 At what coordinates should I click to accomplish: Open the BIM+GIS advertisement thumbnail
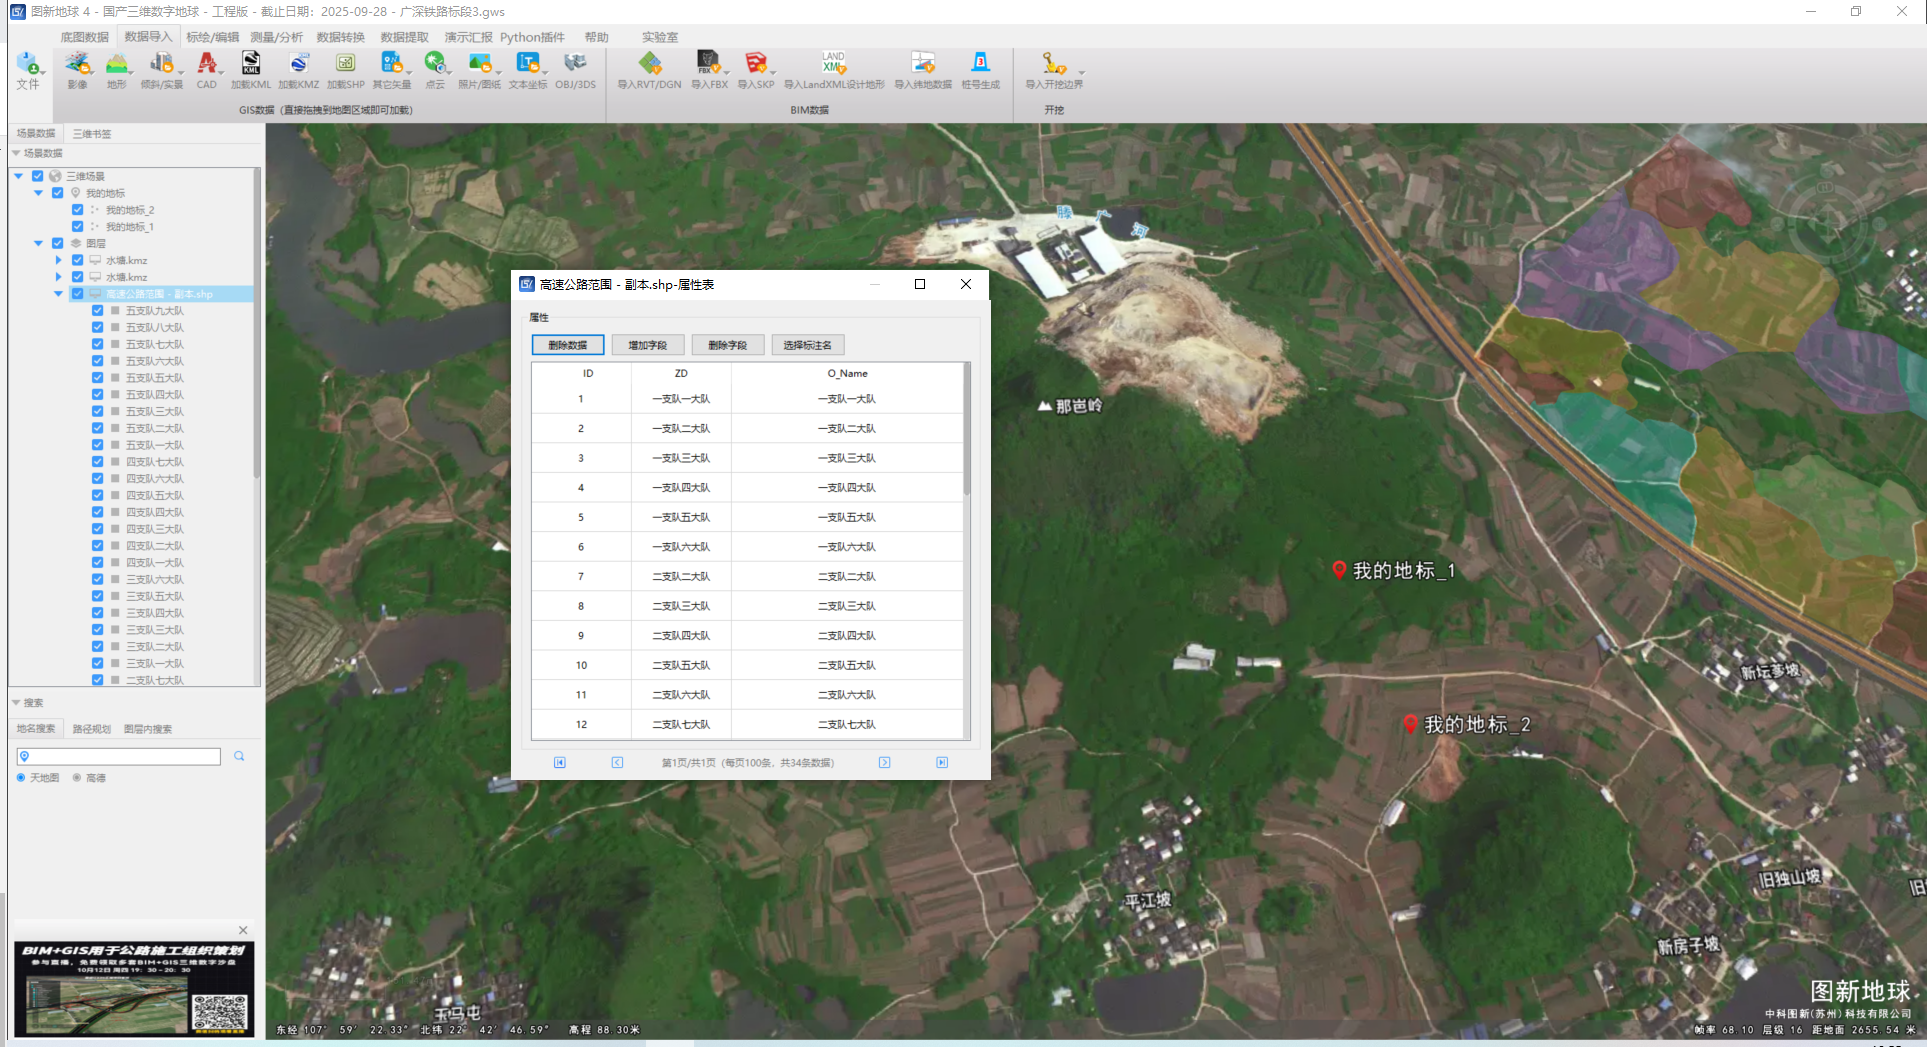click(x=134, y=988)
